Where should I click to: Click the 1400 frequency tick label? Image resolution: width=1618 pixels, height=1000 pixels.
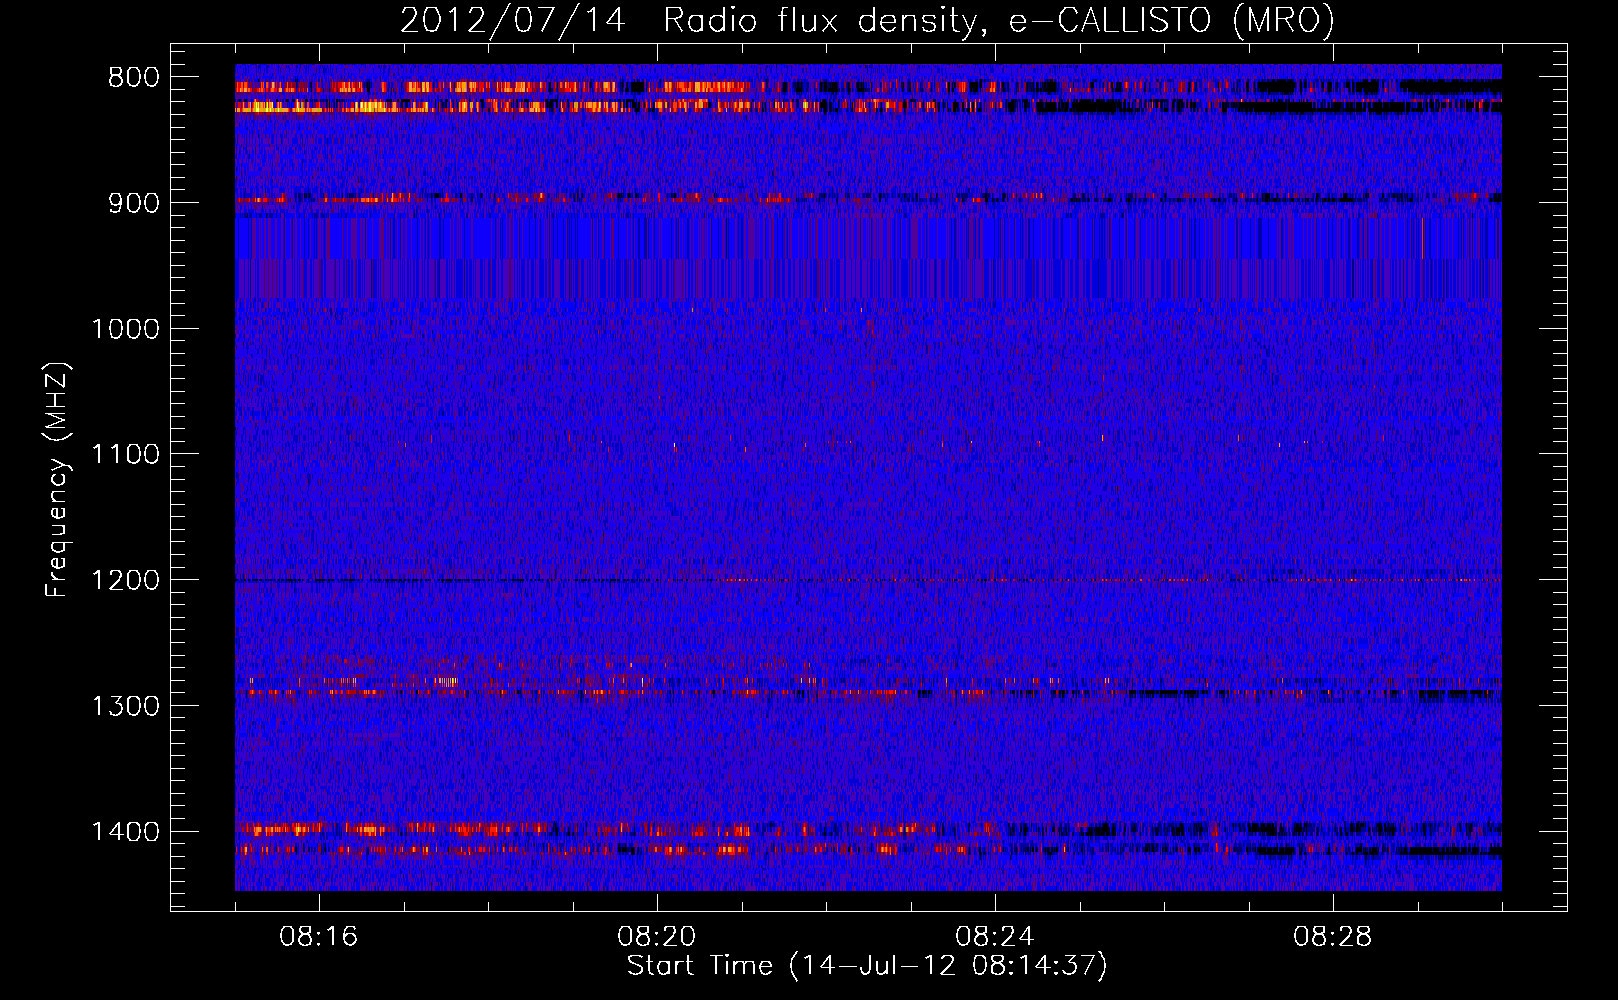coord(126,832)
